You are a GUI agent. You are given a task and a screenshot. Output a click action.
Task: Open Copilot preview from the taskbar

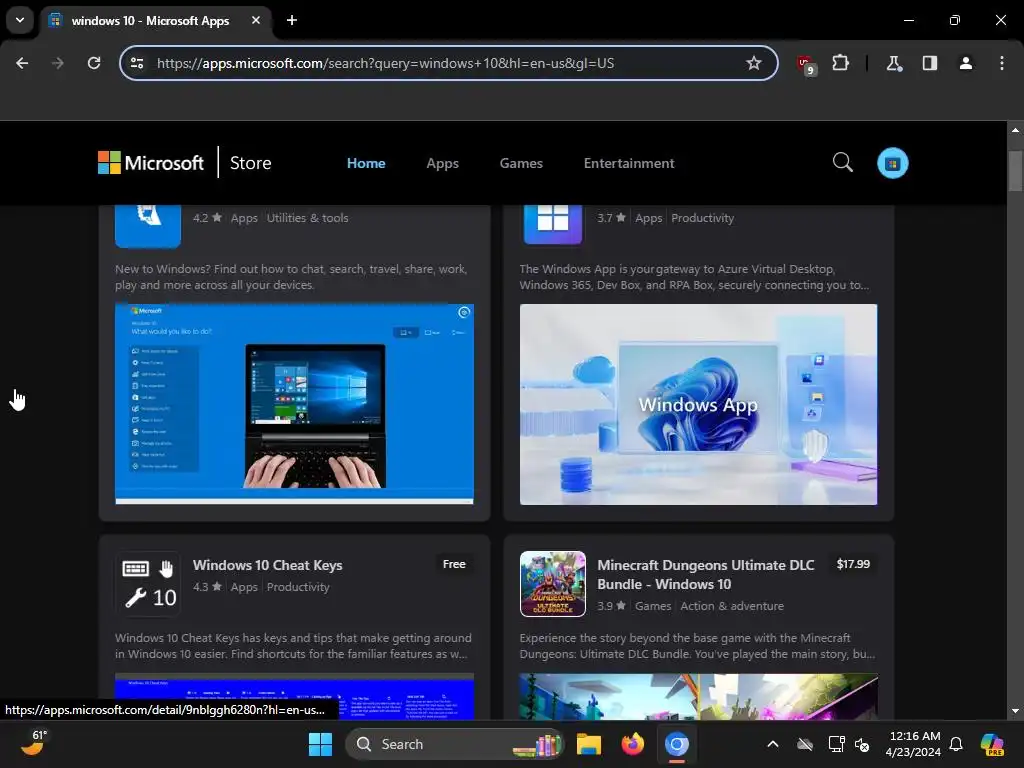point(992,744)
